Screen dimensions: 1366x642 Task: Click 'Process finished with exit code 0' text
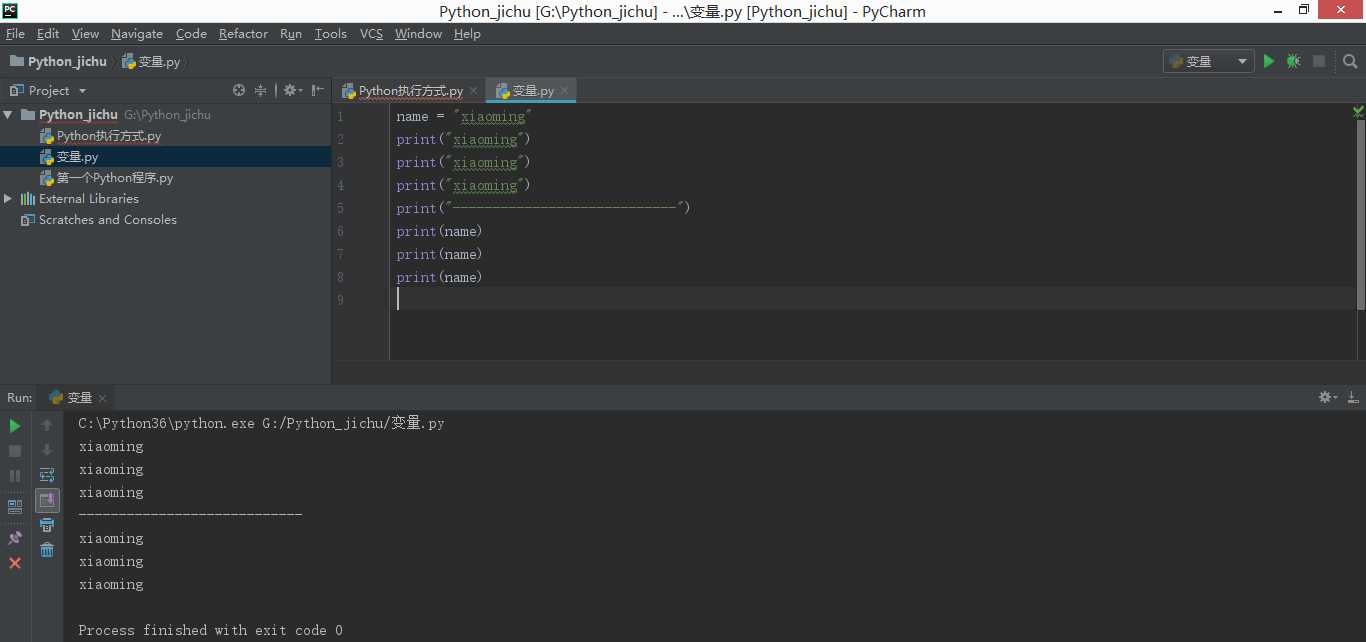point(210,630)
